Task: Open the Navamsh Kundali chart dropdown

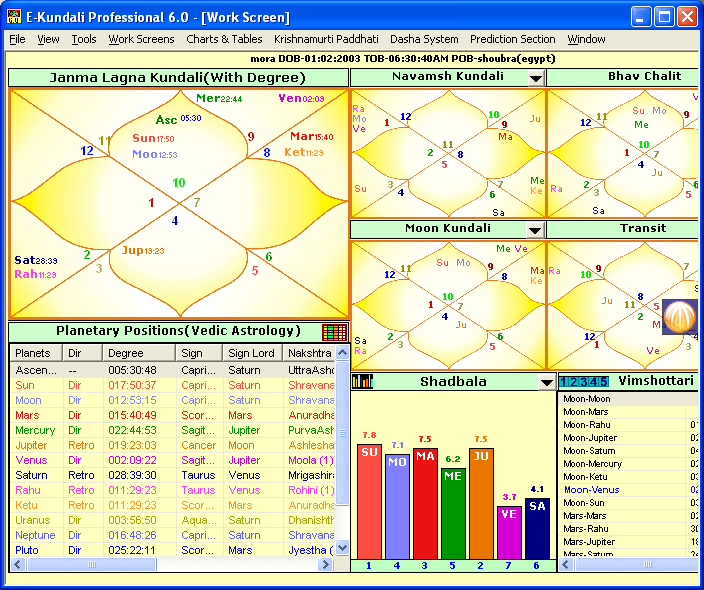Action: (536, 78)
